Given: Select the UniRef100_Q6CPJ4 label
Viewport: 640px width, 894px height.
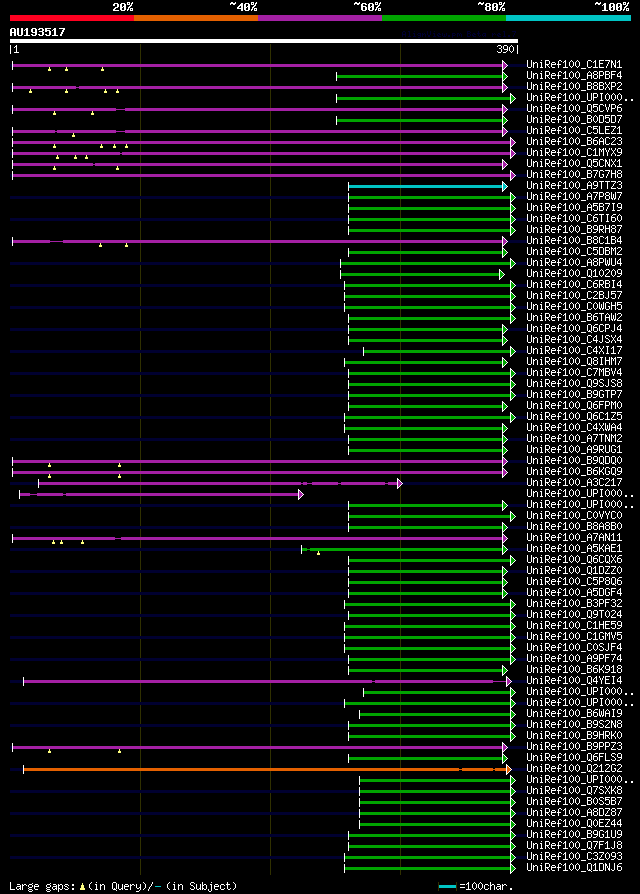Looking at the screenshot, I should tap(574, 328).
